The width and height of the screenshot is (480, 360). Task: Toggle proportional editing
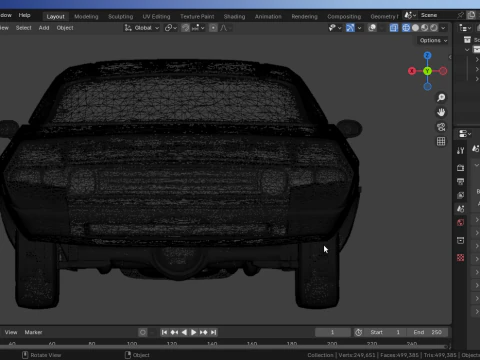tap(213, 28)
